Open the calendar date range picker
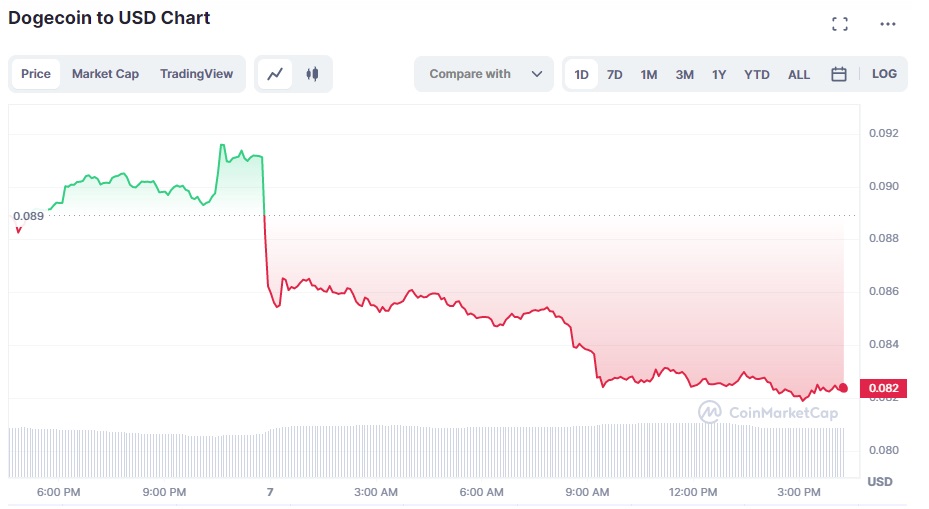 838,74
